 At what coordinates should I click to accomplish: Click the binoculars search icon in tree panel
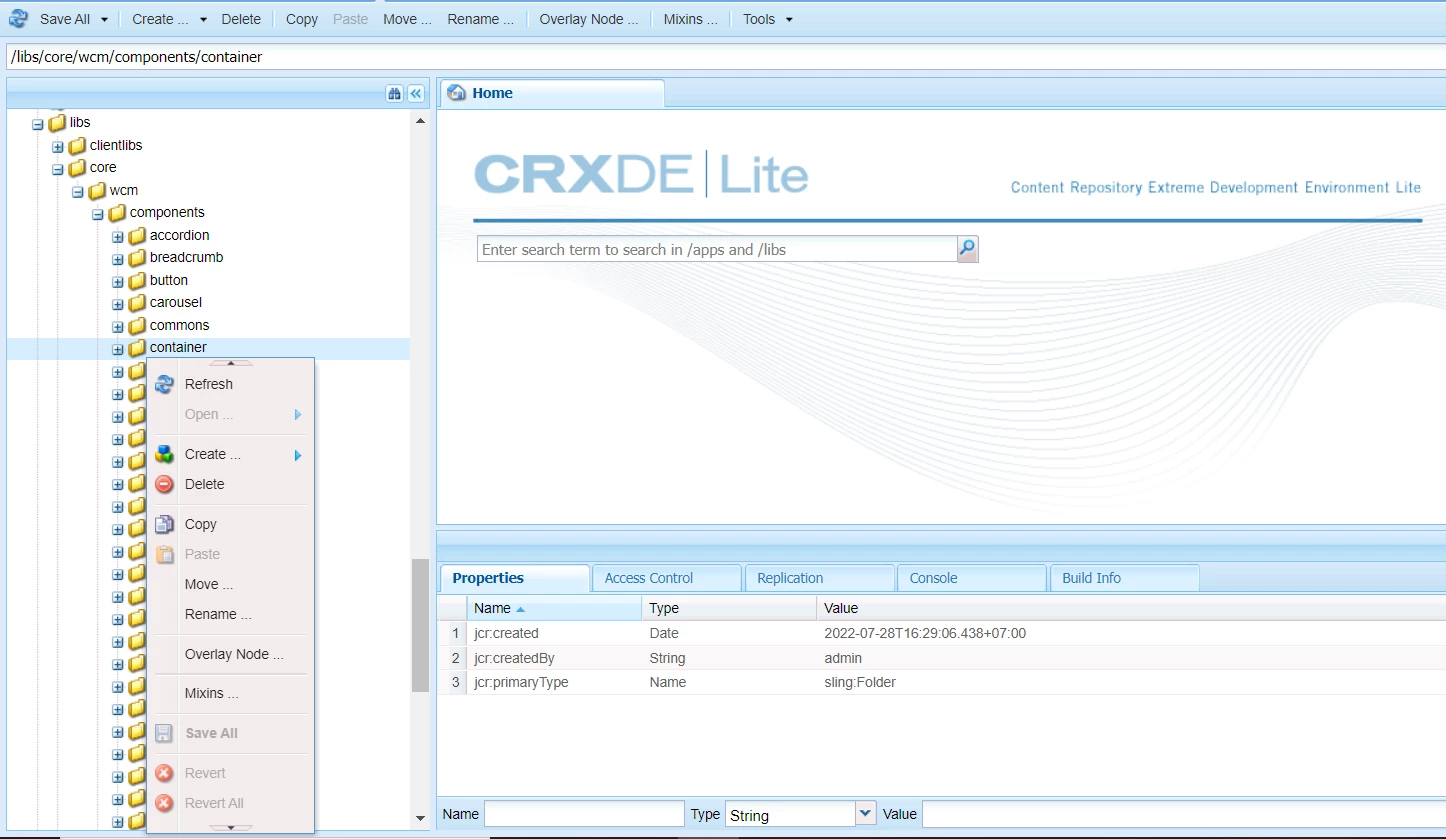[x=395, y=94]
